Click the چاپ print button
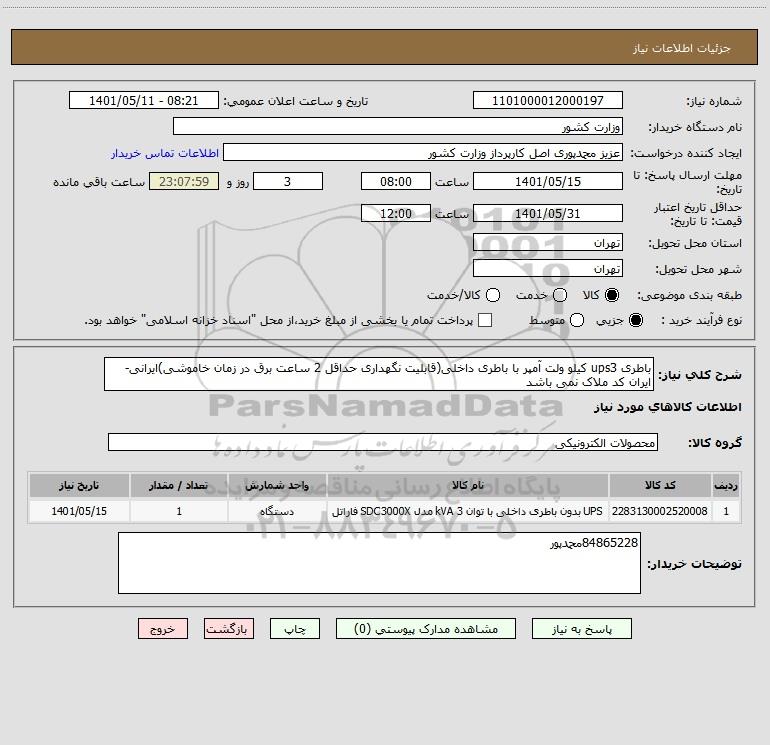 [x=295, y=629]
